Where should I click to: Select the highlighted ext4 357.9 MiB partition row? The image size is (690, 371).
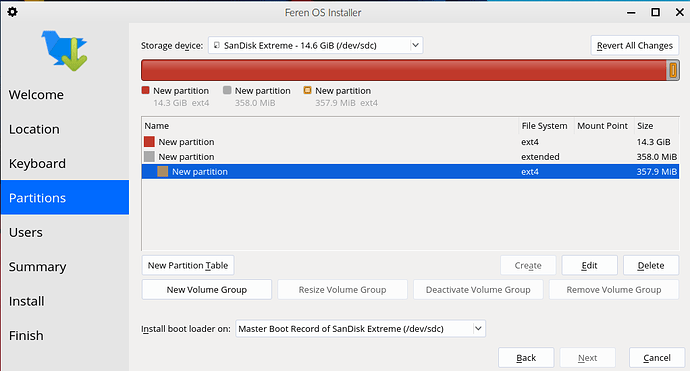point(410,172)
